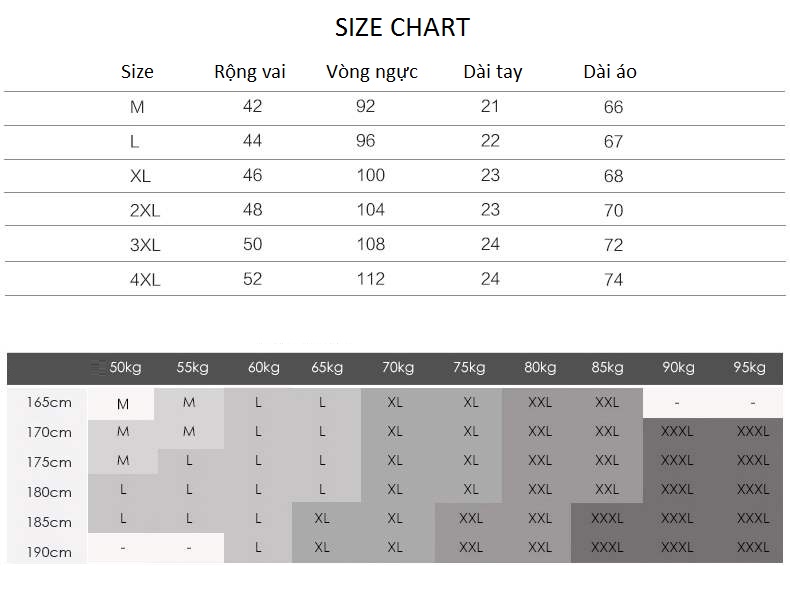
Task: Click the size cell for 165cm, 50kg
Action: [123, 404]
